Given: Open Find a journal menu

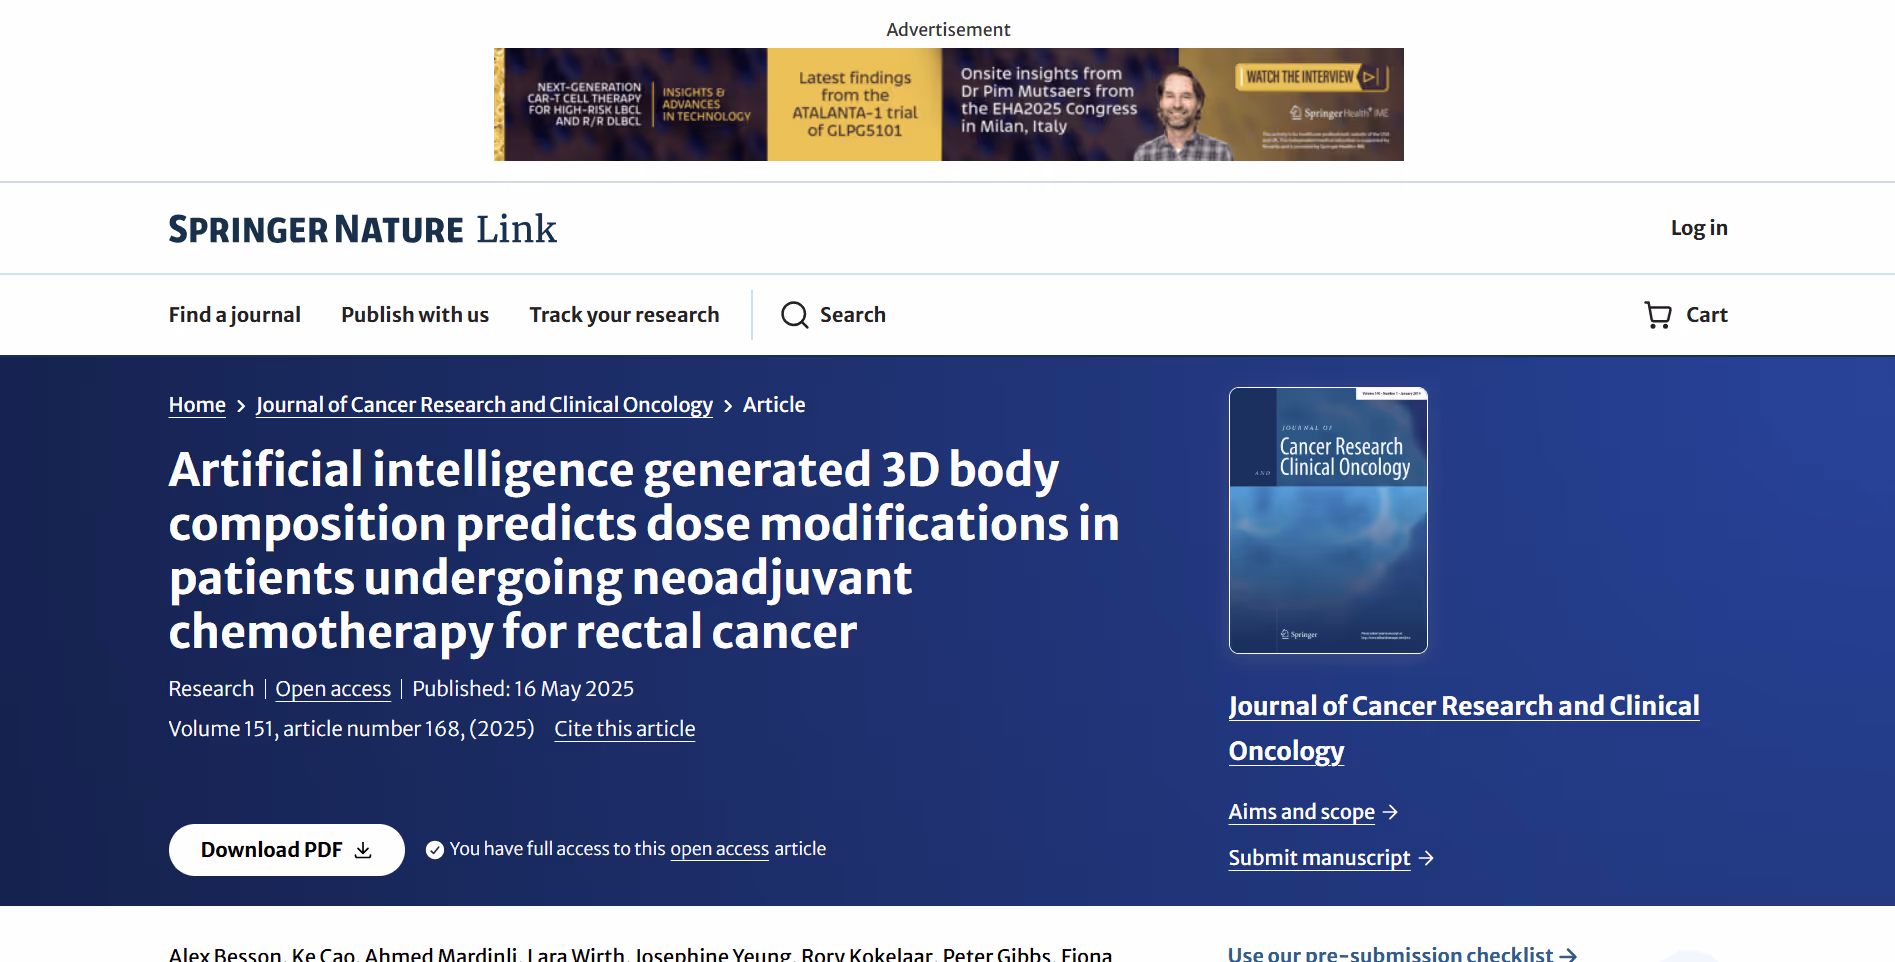Looking at the screenshot, I should tap(234, 315).
